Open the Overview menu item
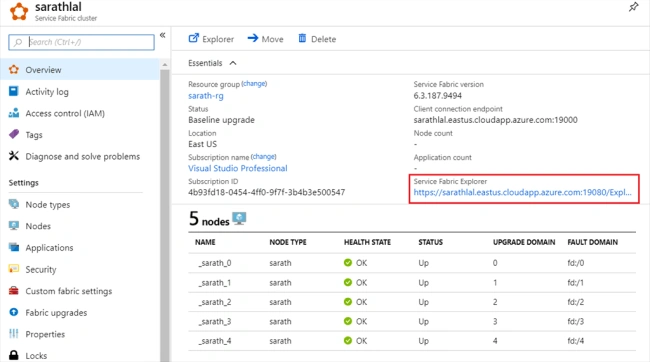 tap(80, 70)
